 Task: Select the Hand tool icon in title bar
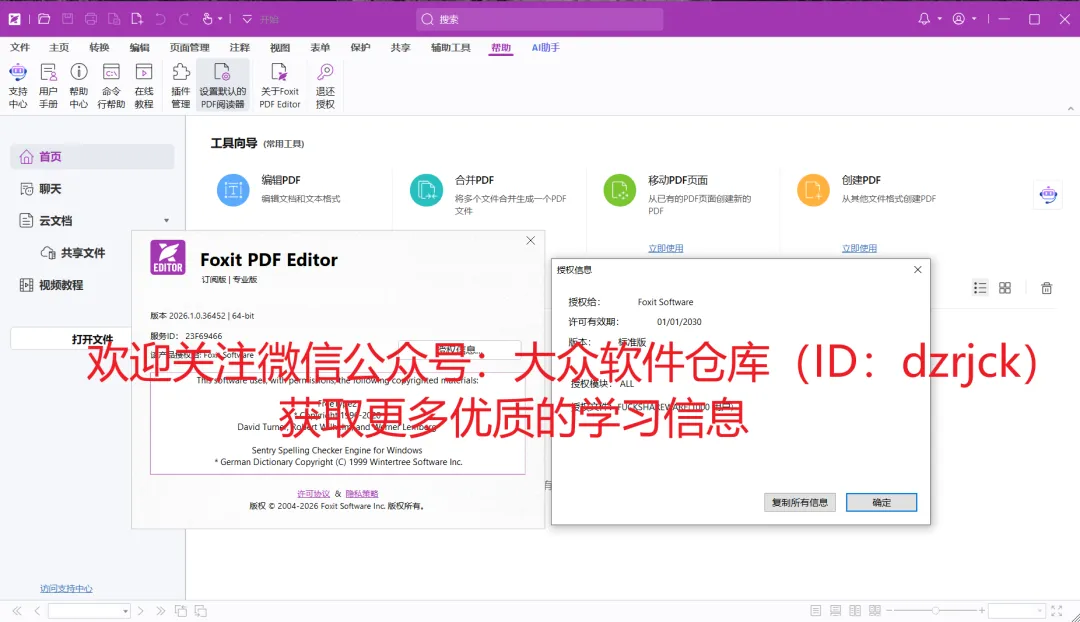(x=207, y=19)
